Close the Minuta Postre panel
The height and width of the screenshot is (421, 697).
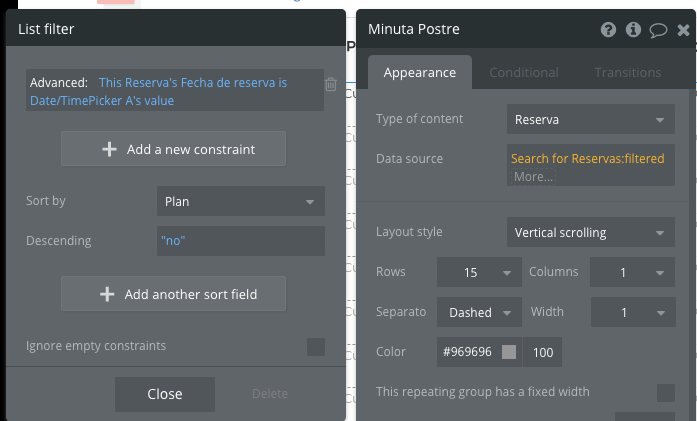[x=683, y=30]
